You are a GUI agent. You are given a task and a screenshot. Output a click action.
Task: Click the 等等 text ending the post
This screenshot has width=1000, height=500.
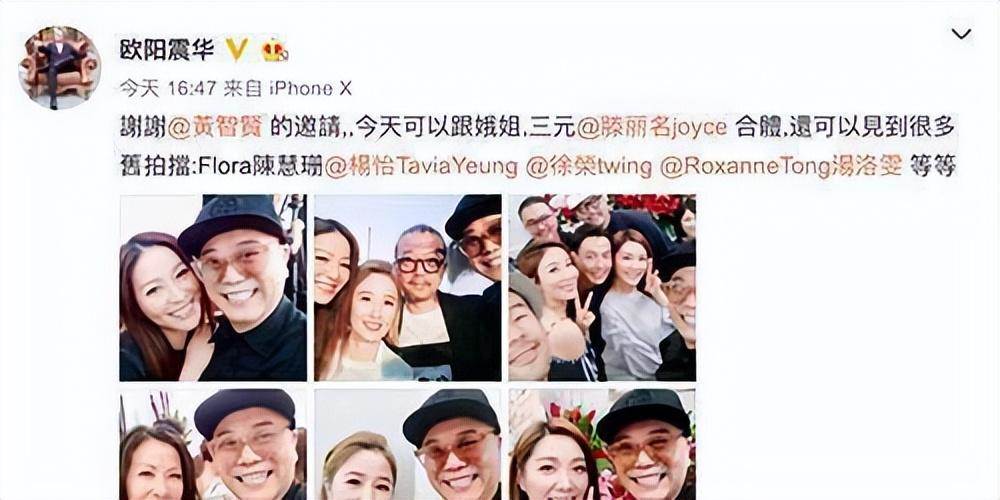coord(932,166)
